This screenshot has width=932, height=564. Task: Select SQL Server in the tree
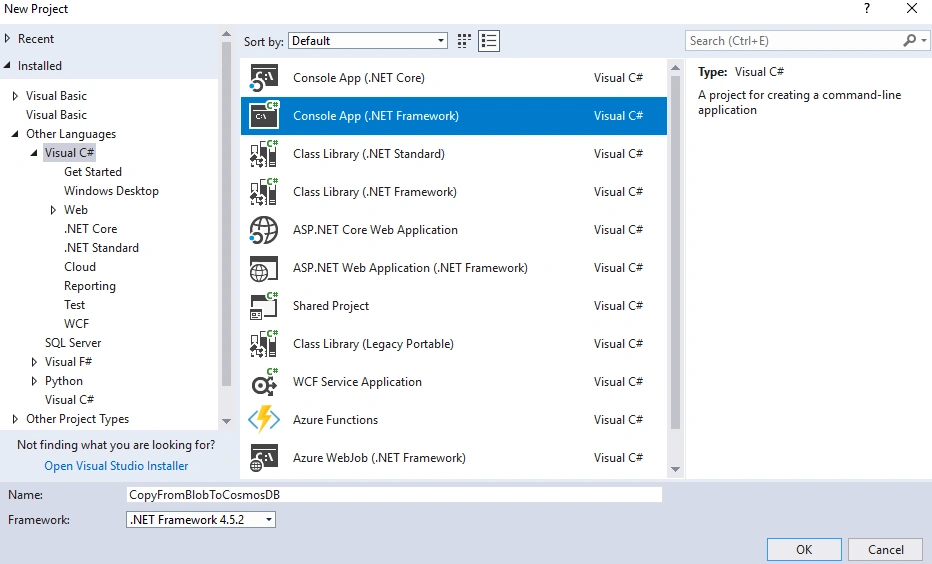73,343
